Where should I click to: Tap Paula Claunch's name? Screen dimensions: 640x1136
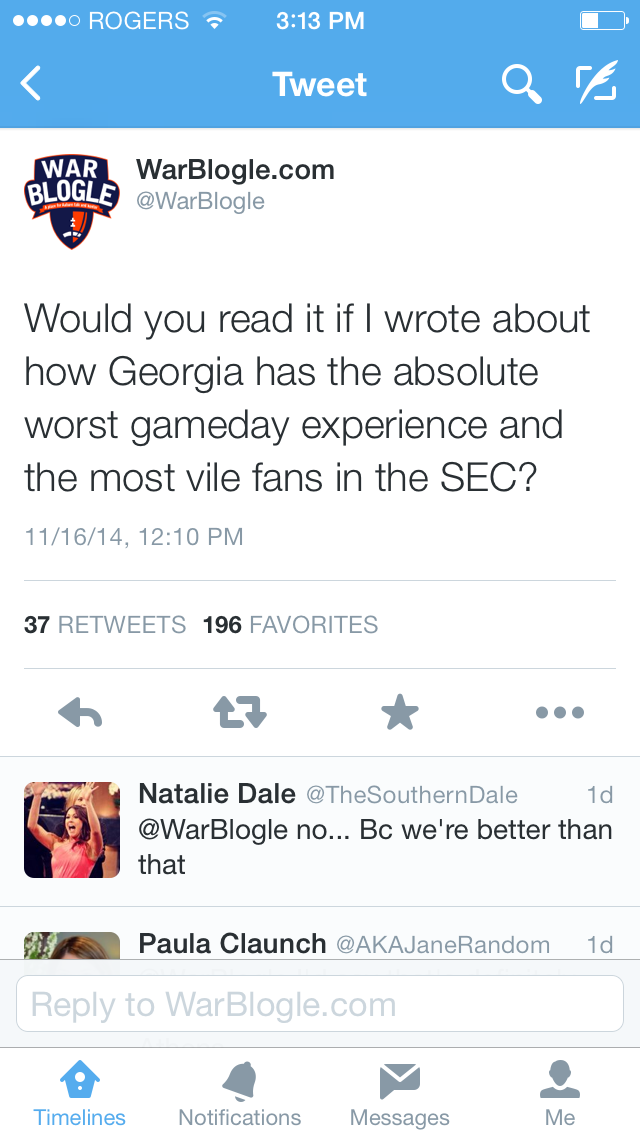(232, 944)
